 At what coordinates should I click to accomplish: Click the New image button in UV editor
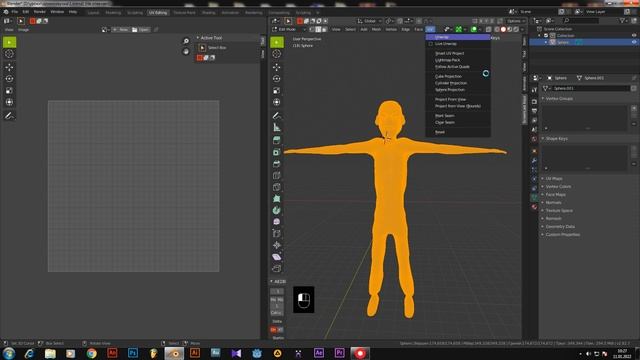pos(121,30)
